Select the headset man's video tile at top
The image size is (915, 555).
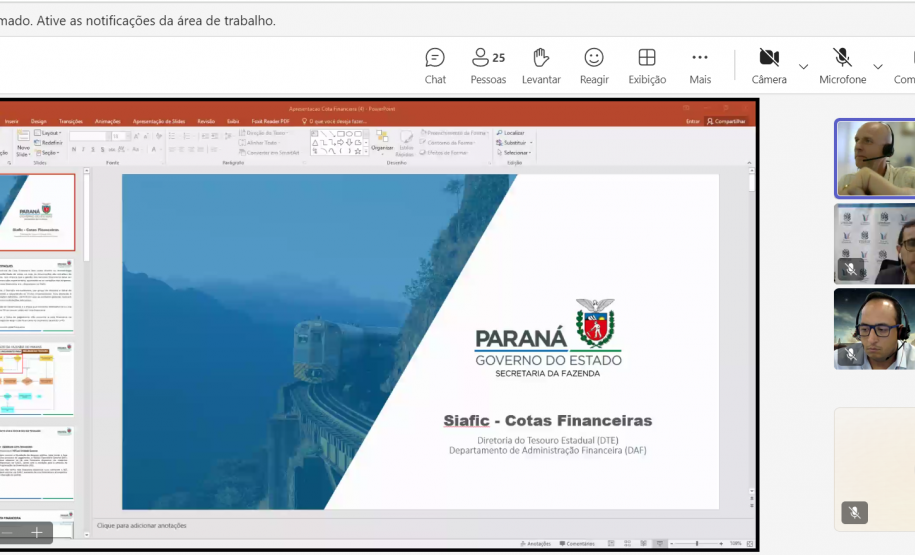click(x=875, y=158)
